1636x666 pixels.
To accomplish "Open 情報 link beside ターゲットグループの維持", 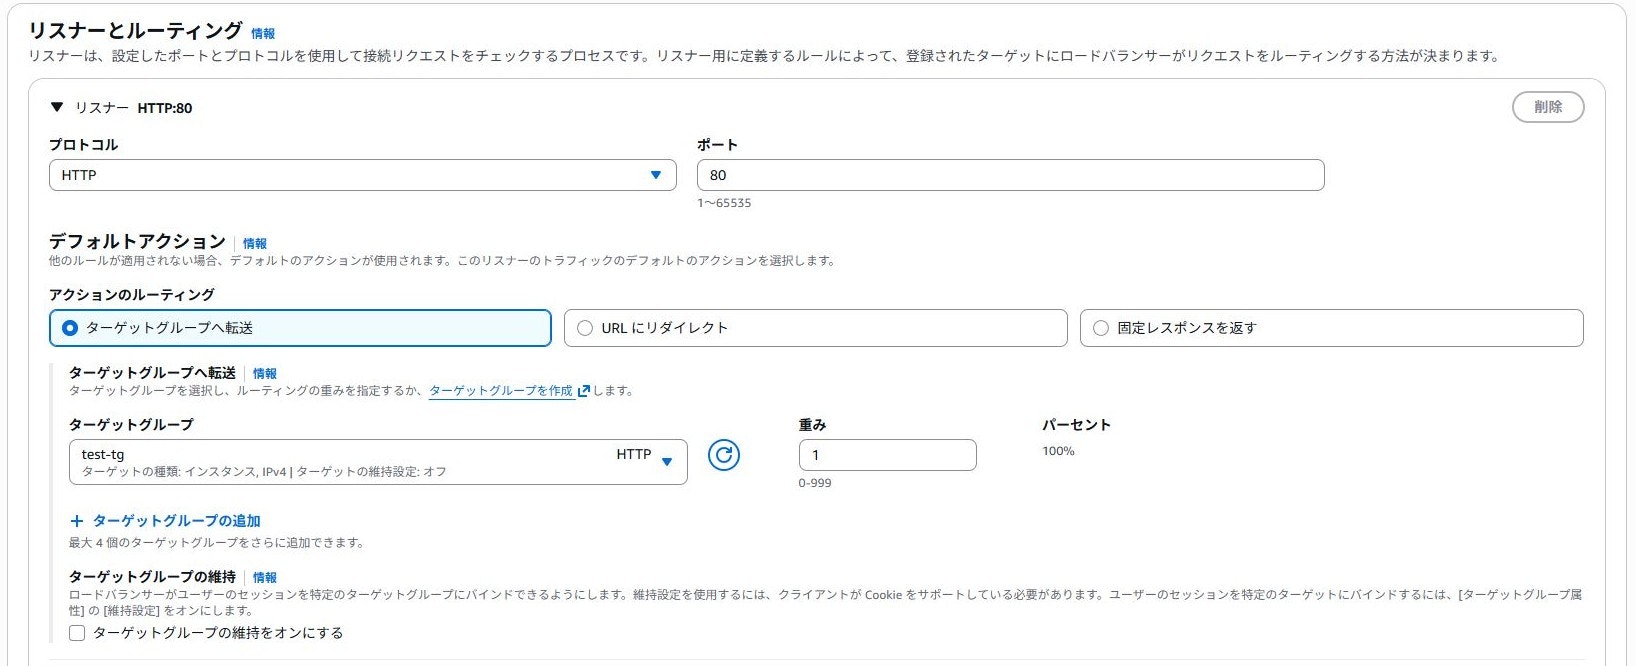I will [265, 578].
